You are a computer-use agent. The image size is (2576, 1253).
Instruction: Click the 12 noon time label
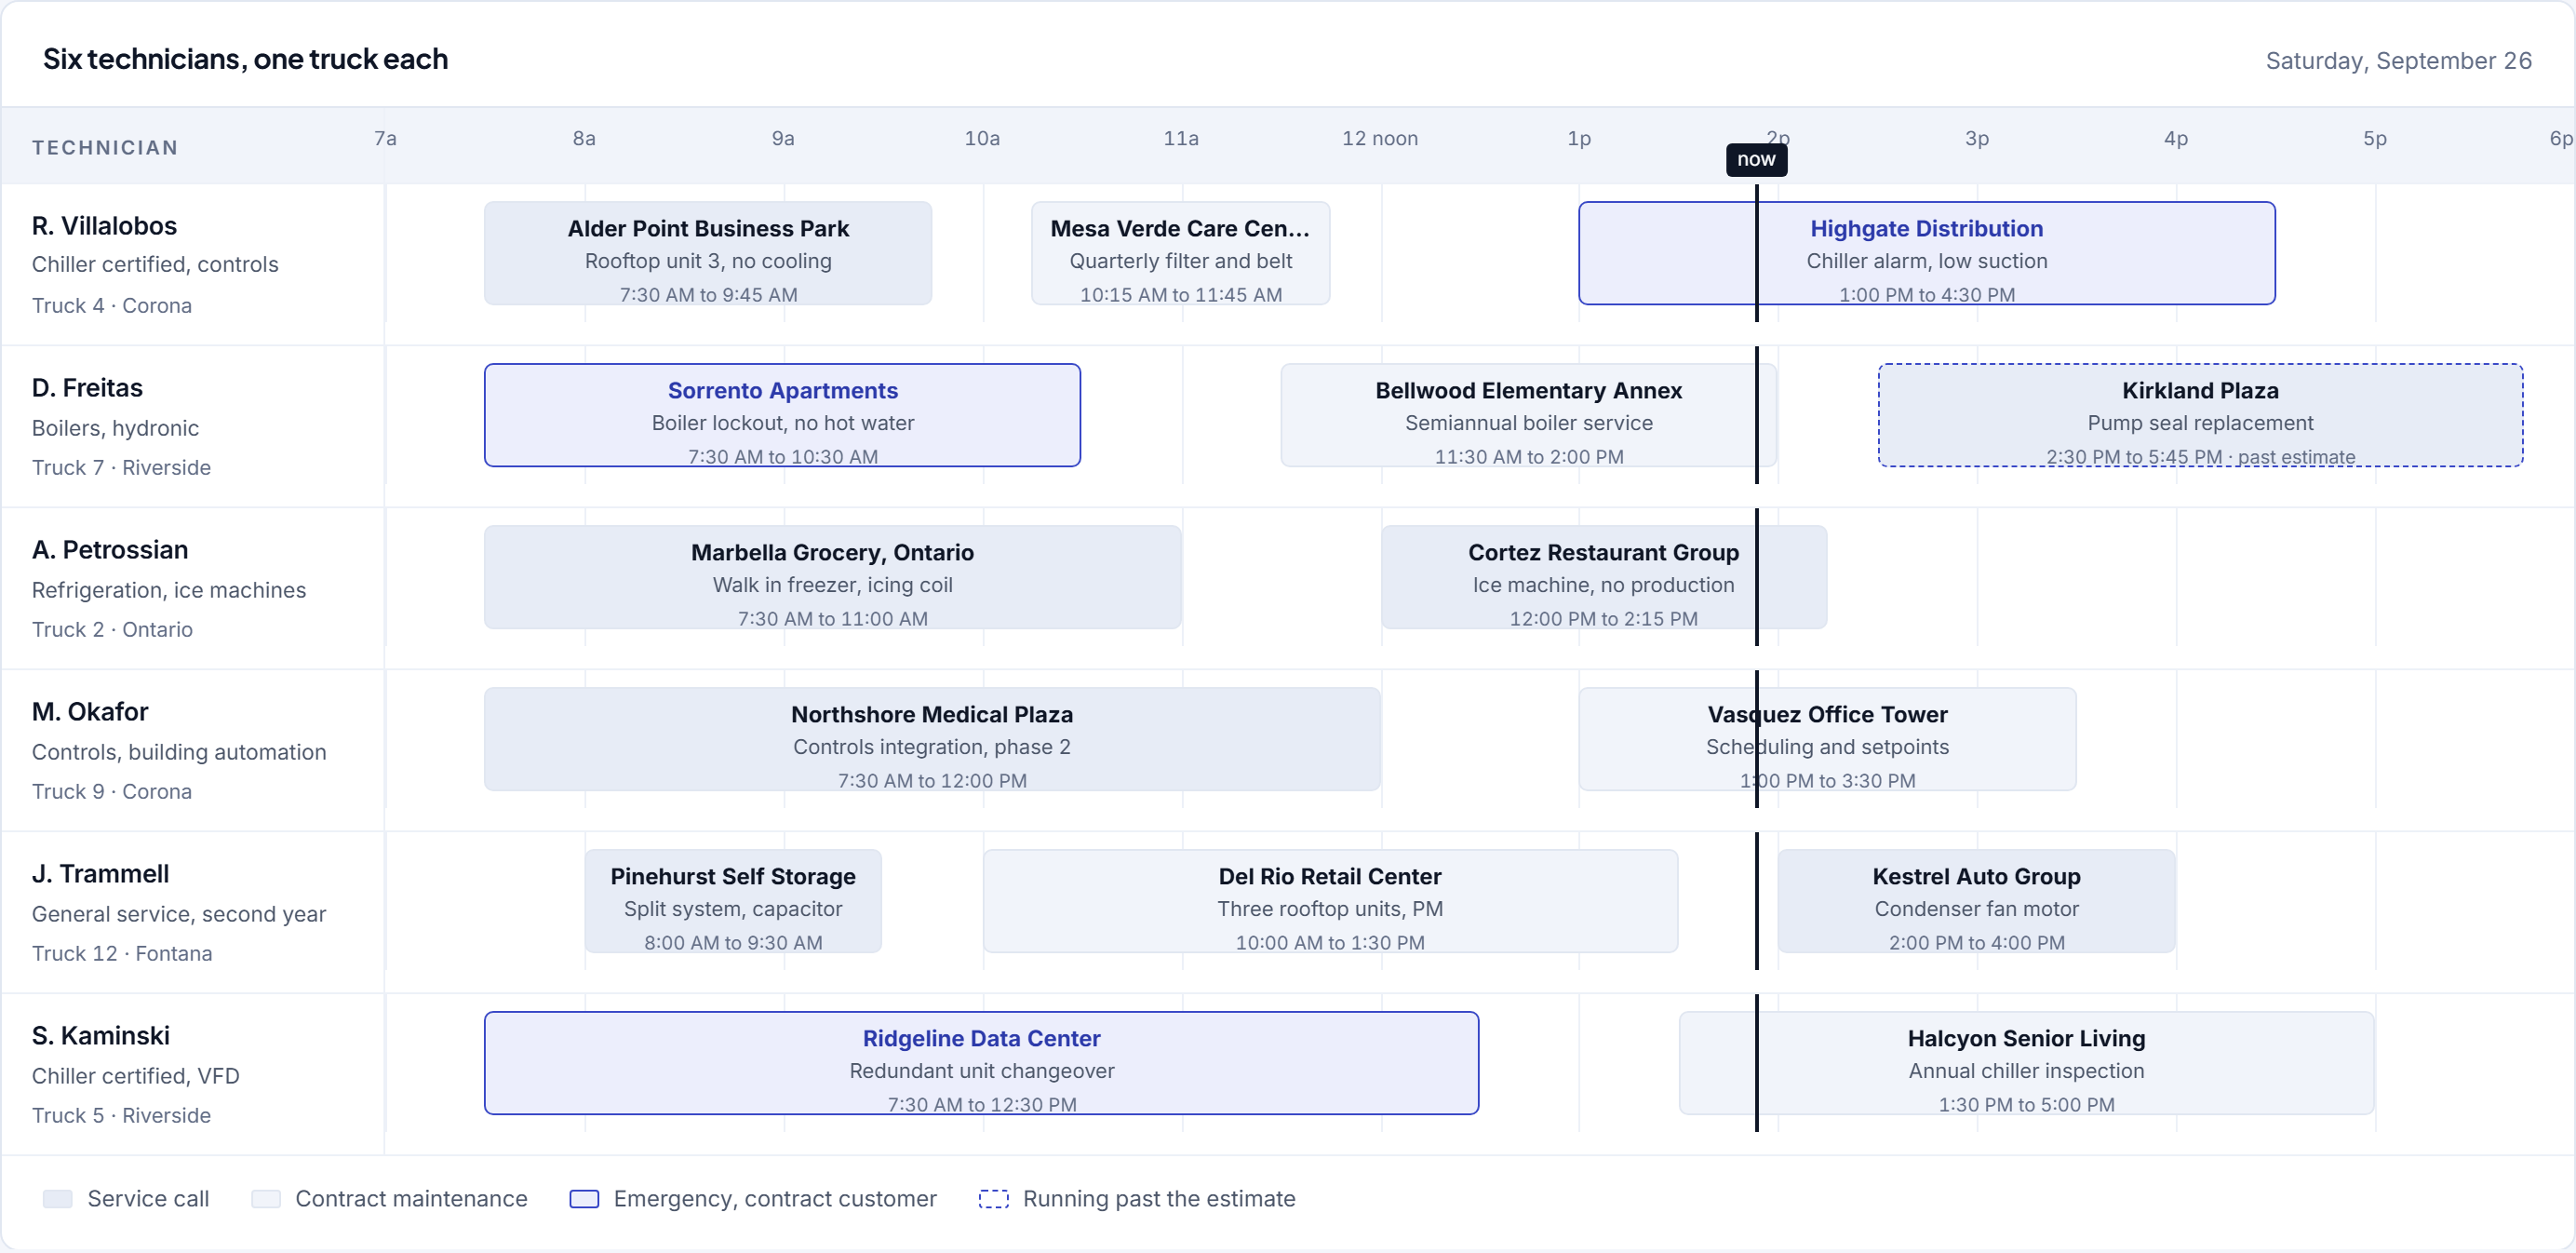1380,139
